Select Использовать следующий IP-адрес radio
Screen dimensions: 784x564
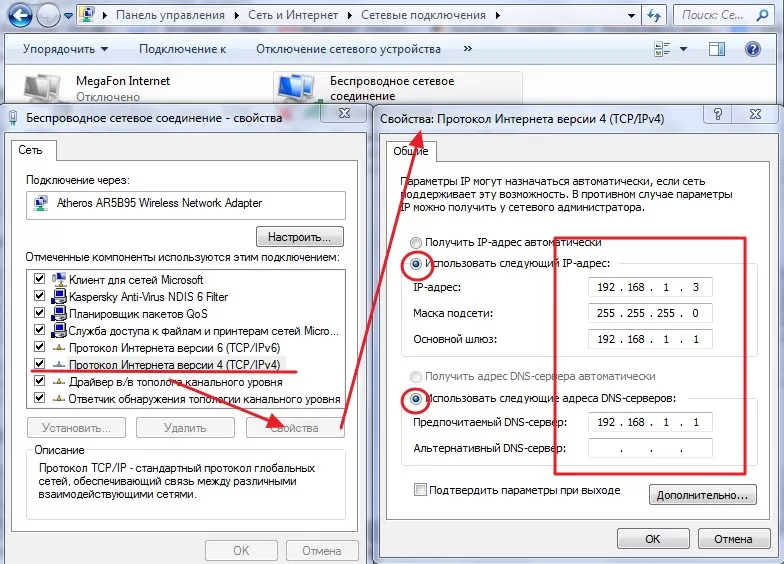click(x=416, y=263)
